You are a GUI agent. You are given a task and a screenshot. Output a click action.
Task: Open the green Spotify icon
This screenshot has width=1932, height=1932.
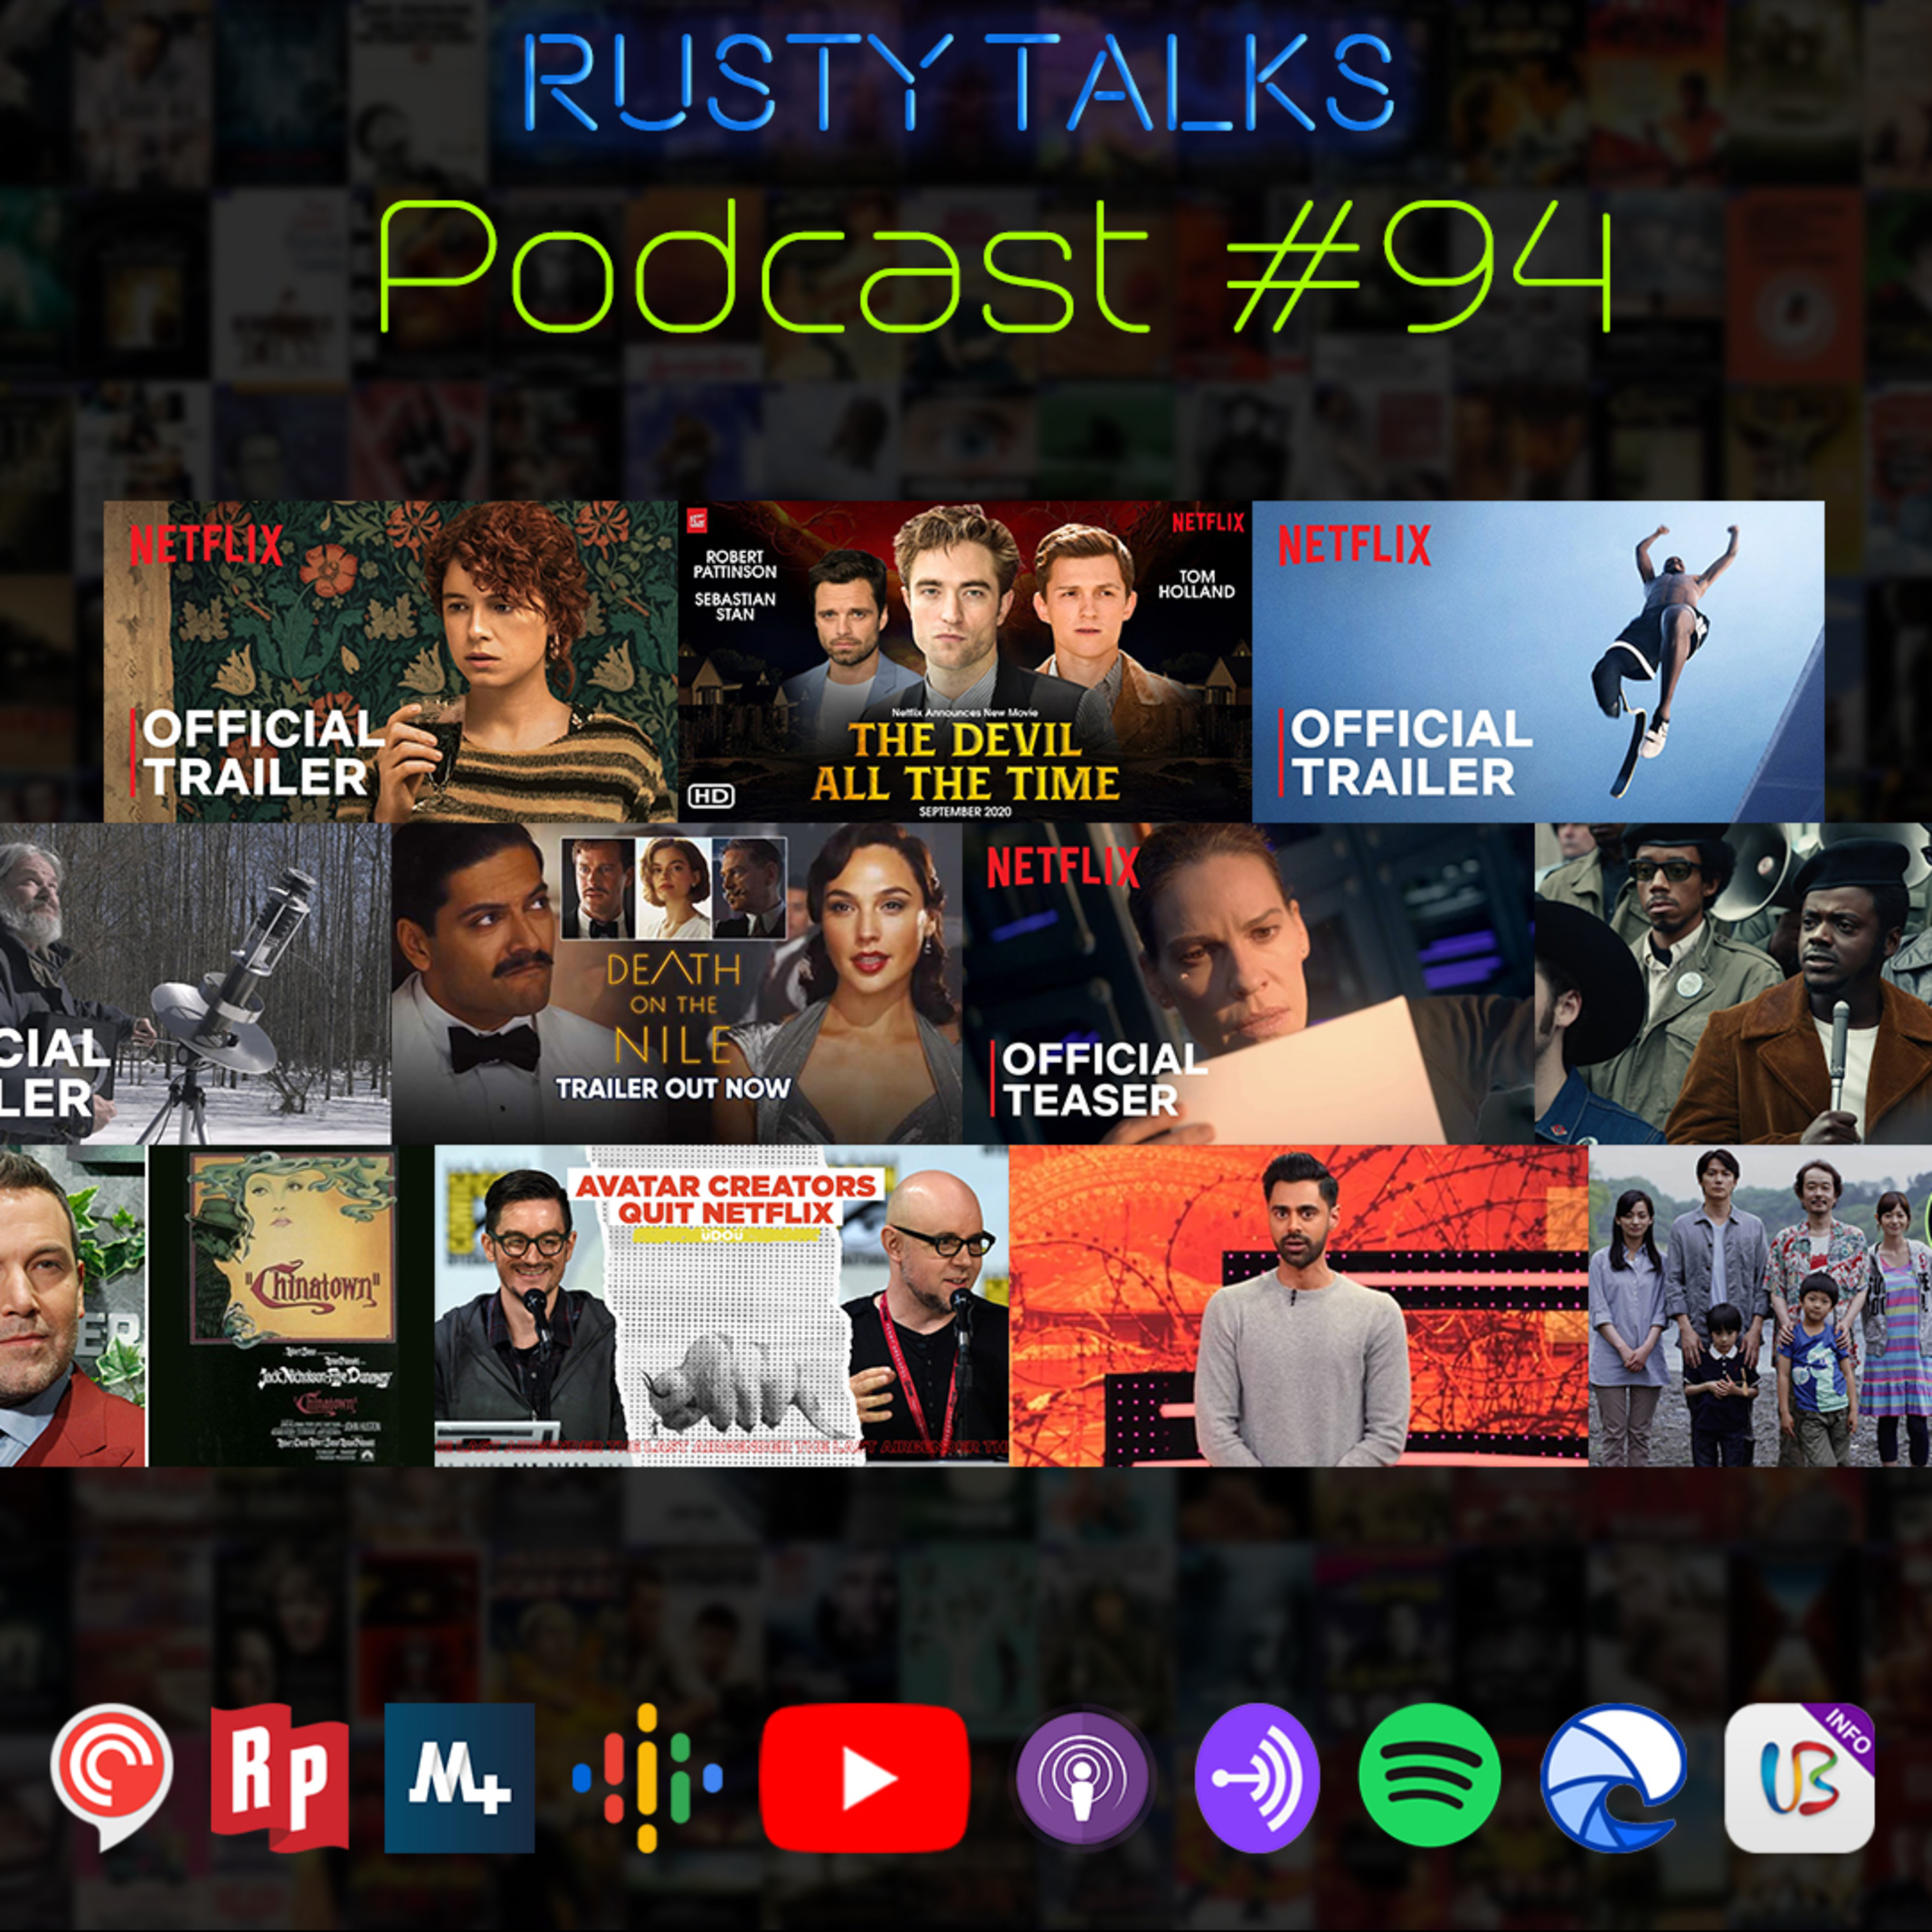tap(1429, 1776)
